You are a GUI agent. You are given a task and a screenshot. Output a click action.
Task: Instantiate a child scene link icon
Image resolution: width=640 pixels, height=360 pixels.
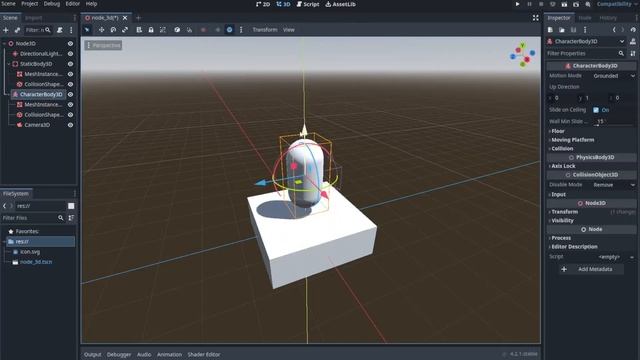point(17,30)
